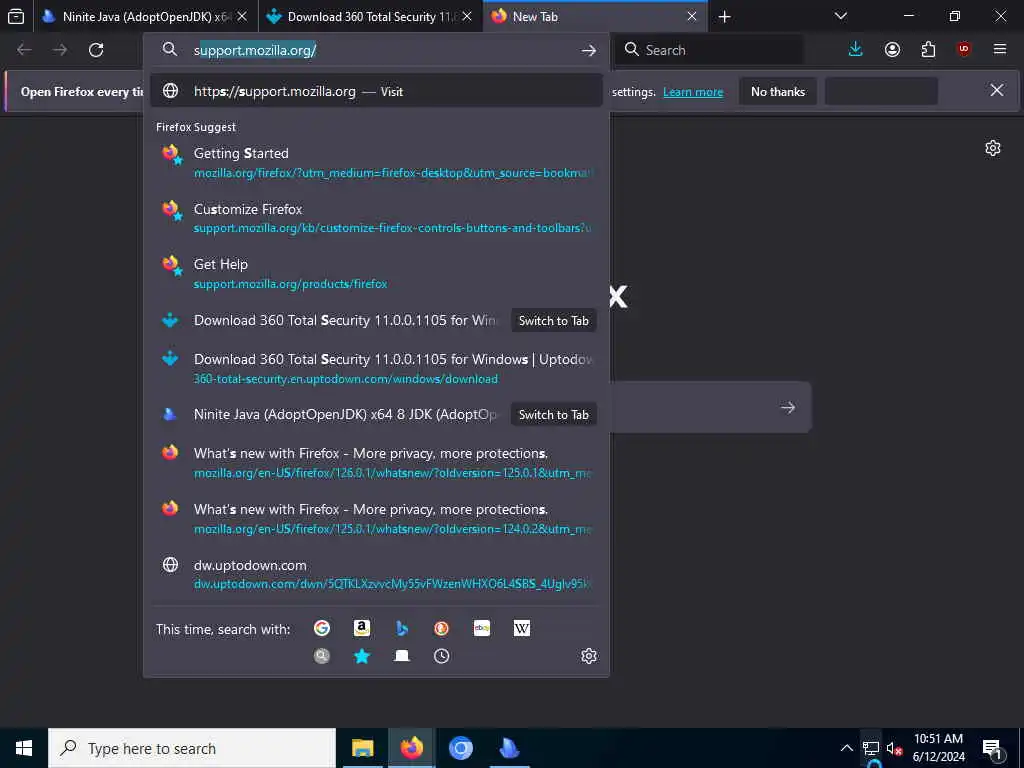Search history using the clock icon
Image resolution: width=1024 pixels, height=768 pixels.
point(441,656)
